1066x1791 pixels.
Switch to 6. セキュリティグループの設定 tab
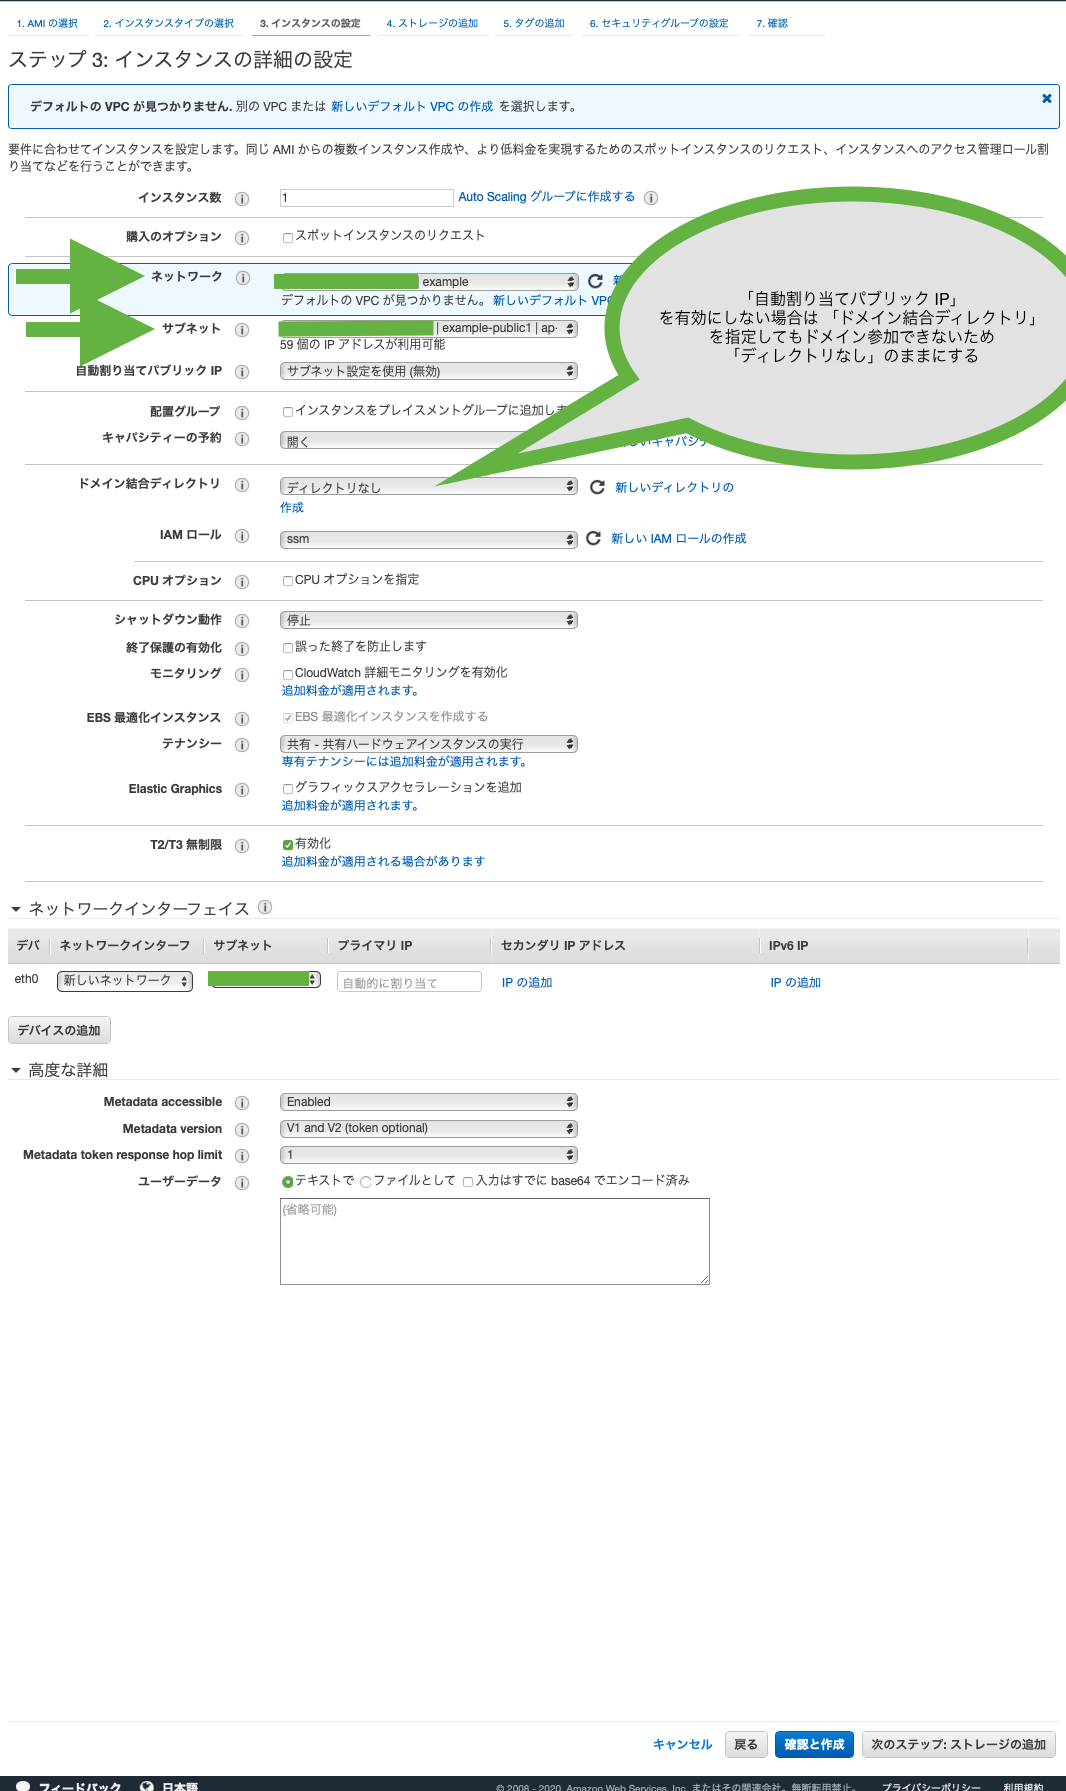click(658, 23)
